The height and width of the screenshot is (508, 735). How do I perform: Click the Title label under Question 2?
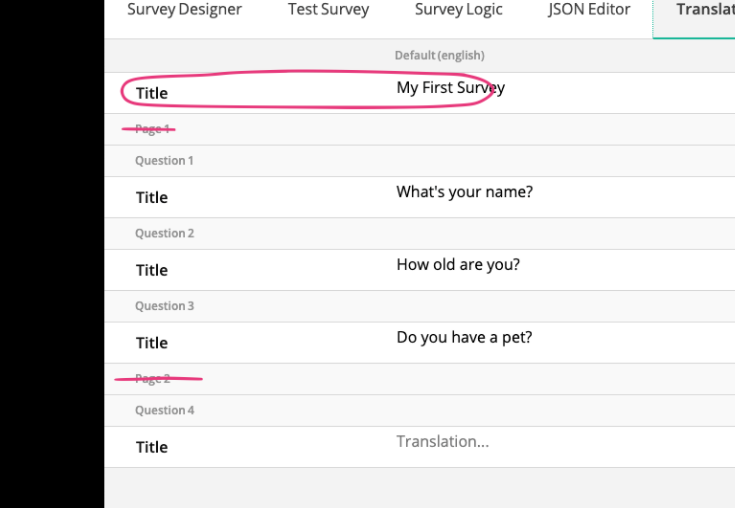tap(152, 270)
